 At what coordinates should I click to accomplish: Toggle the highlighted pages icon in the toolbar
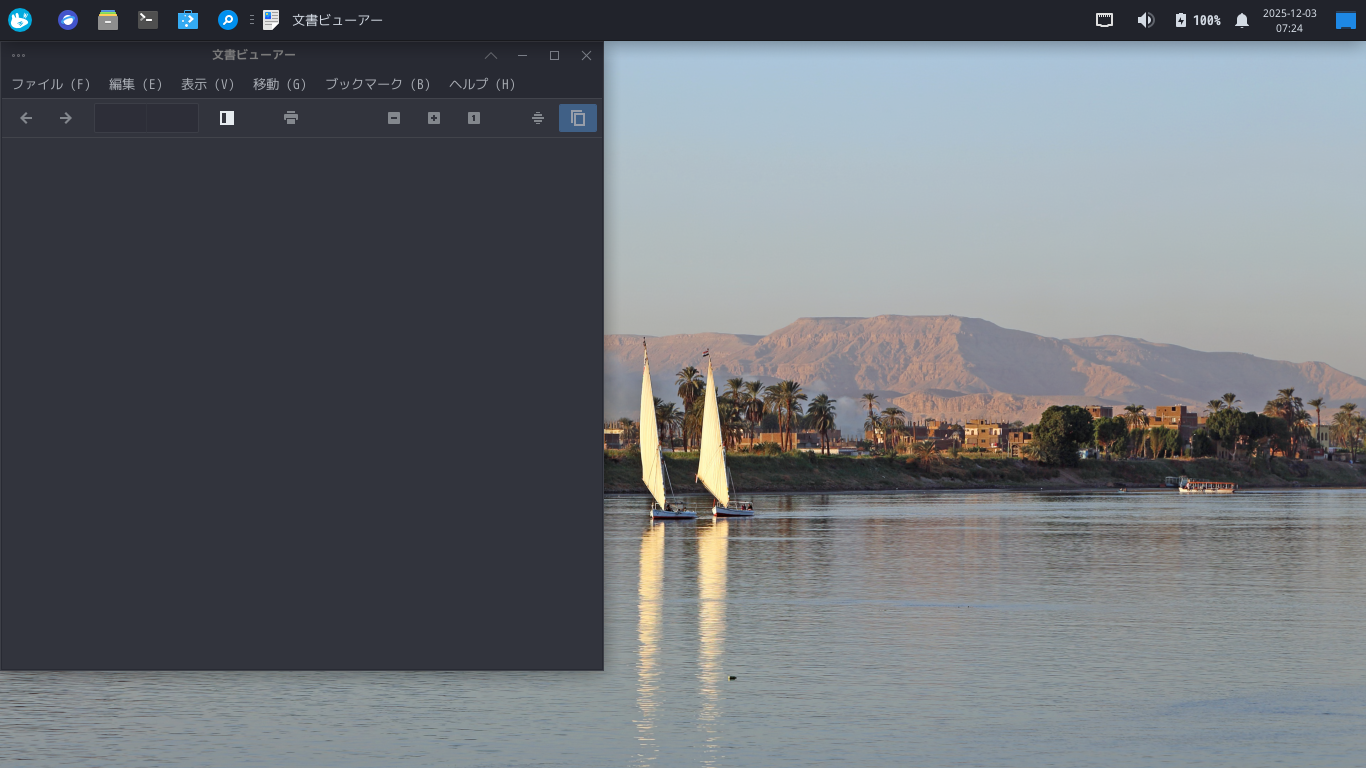[578, 118]
